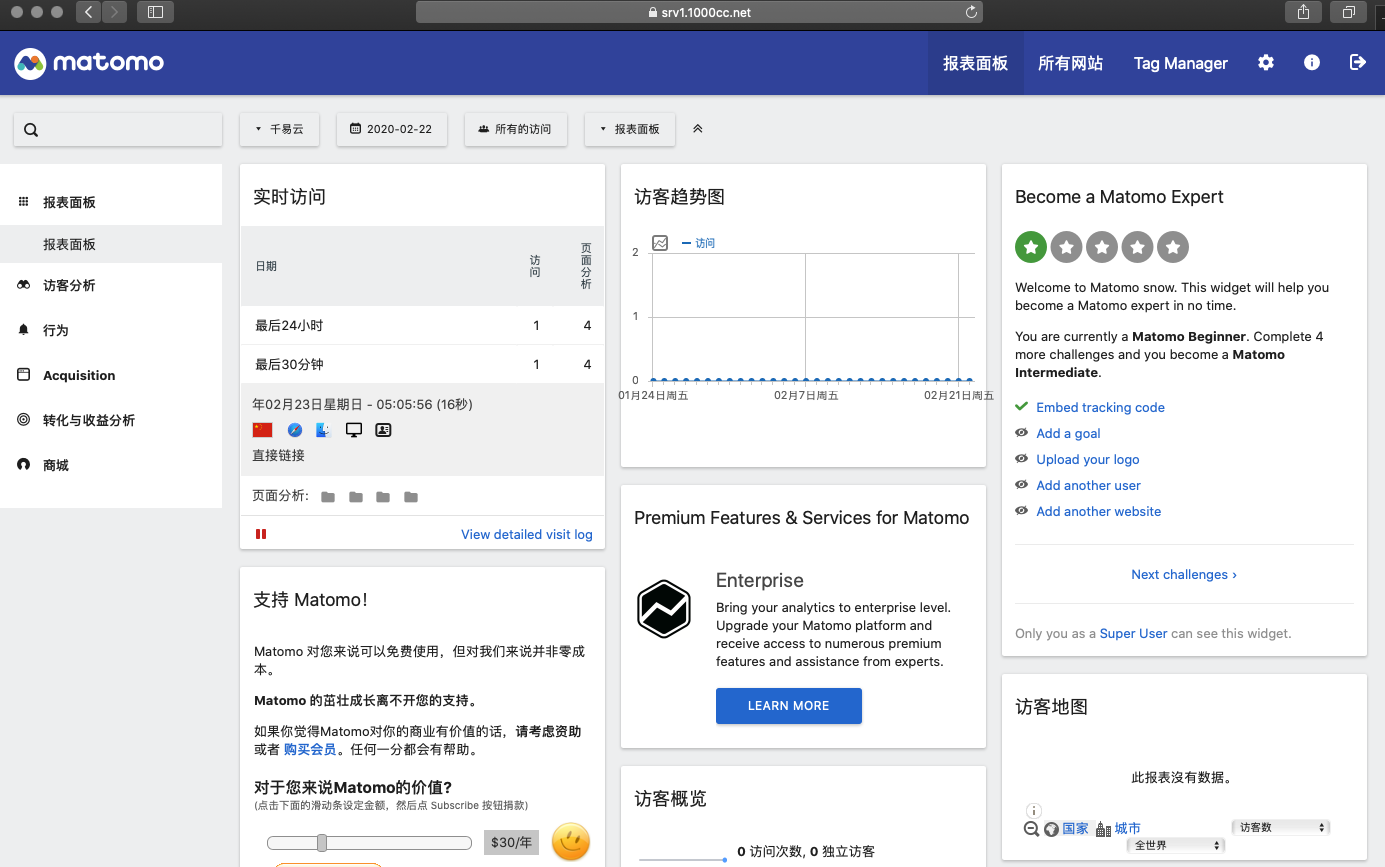
Task: Click the donation amount slider handle
Action: (x=322, y=843)
